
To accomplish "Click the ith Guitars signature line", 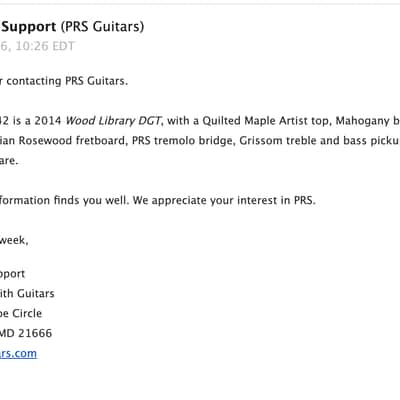I will pos(27,293).
